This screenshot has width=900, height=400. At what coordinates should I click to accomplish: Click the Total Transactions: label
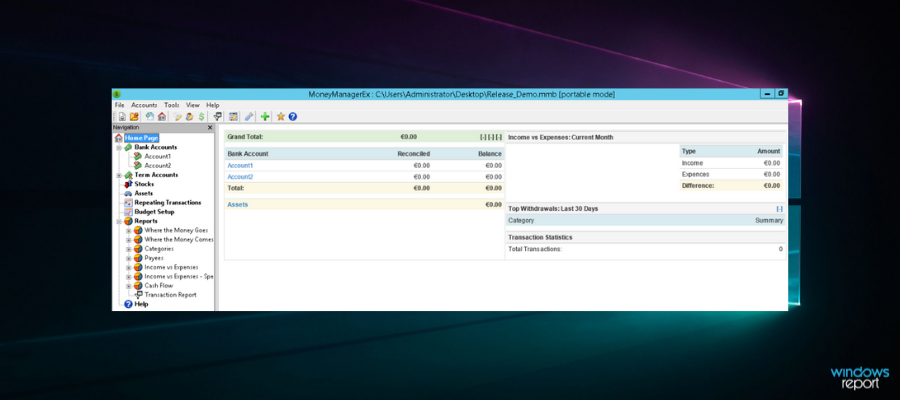(x=535, y=249)
